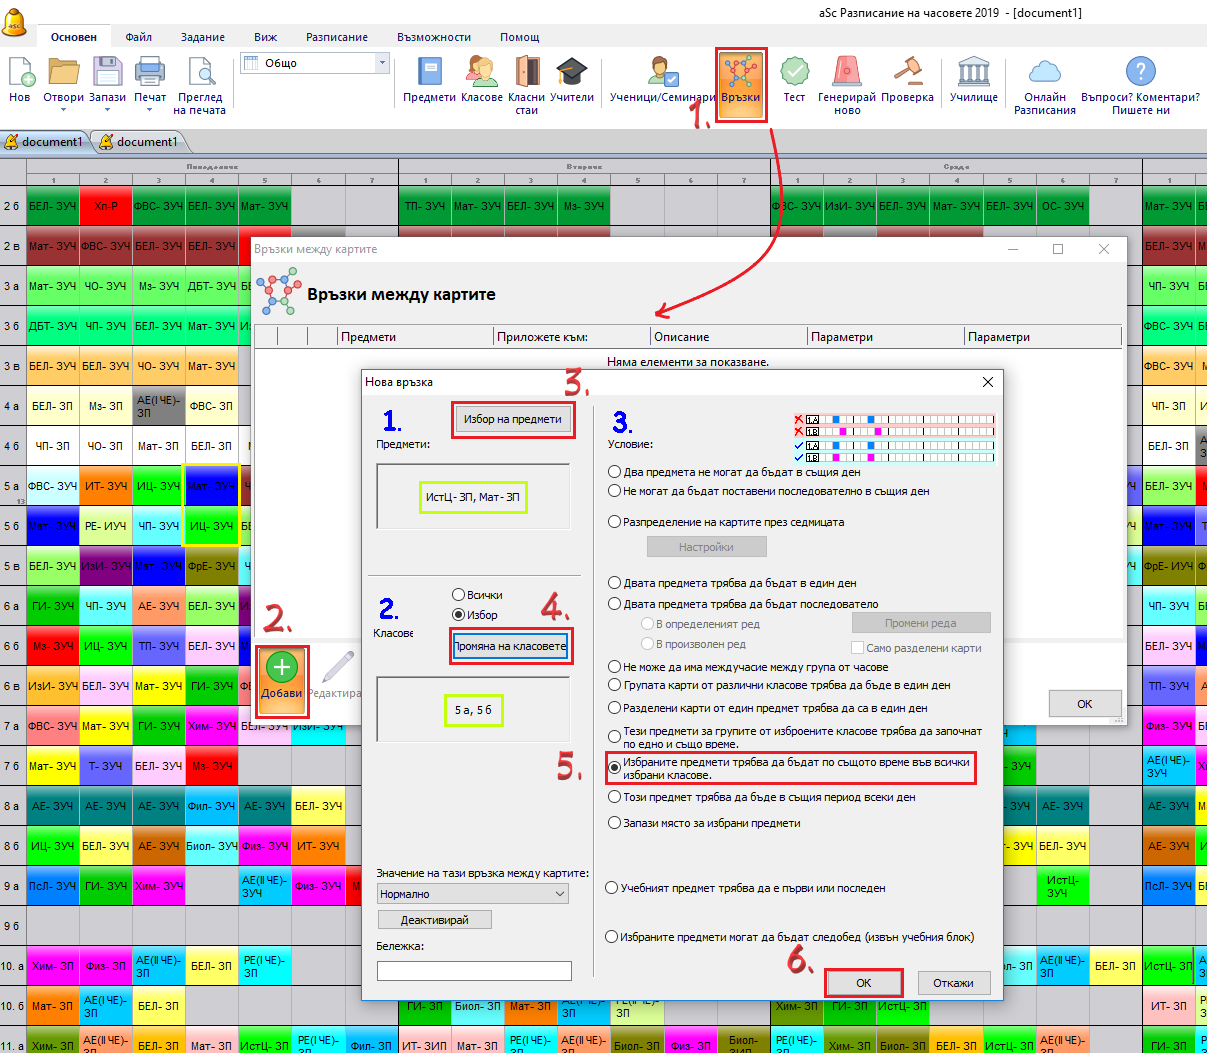1207x1053 pixels.
Task: Expand the Нормално importance dropdown
Action: [560, 894]
